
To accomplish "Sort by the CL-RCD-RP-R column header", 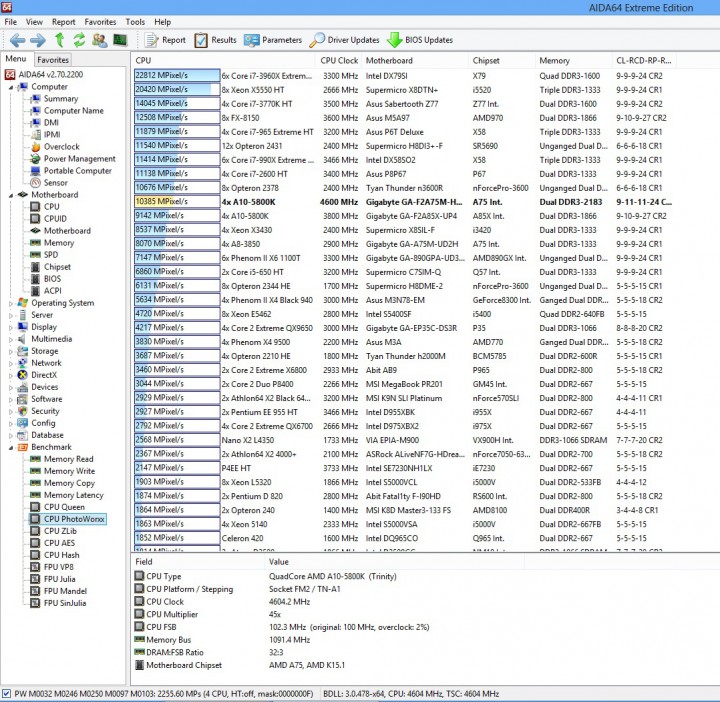I will pyautogui.click(x=643, y=60).
